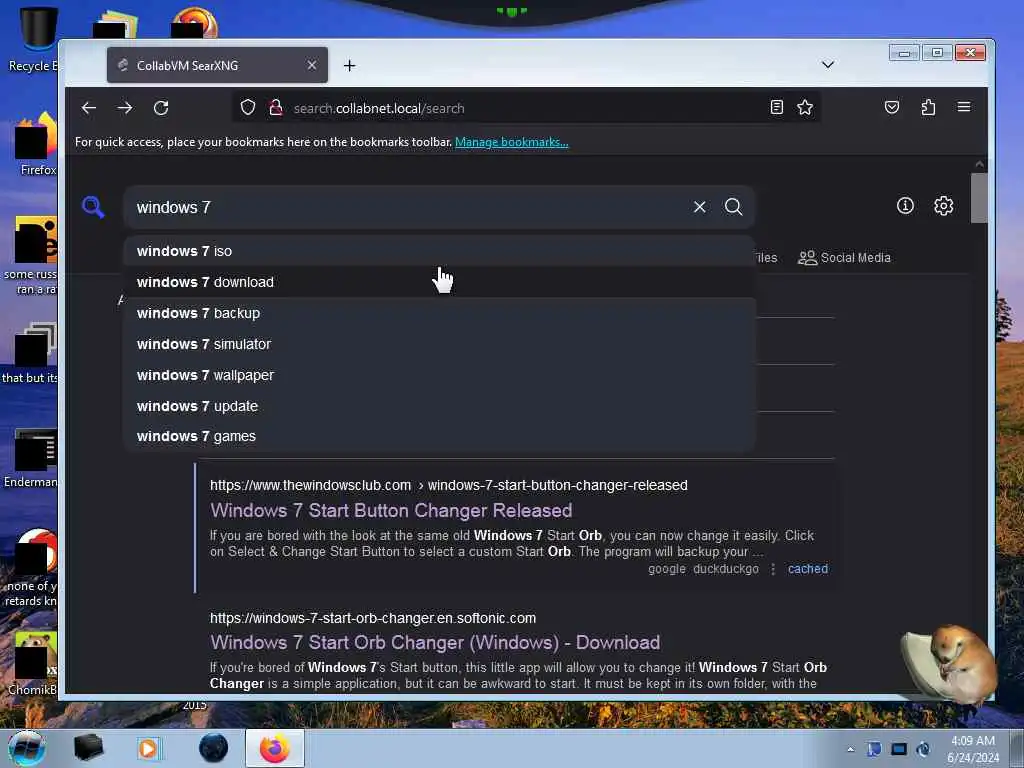Switch to the Social Media category tab
This screenshot has width=1024, height=768.
click(844, 257)
